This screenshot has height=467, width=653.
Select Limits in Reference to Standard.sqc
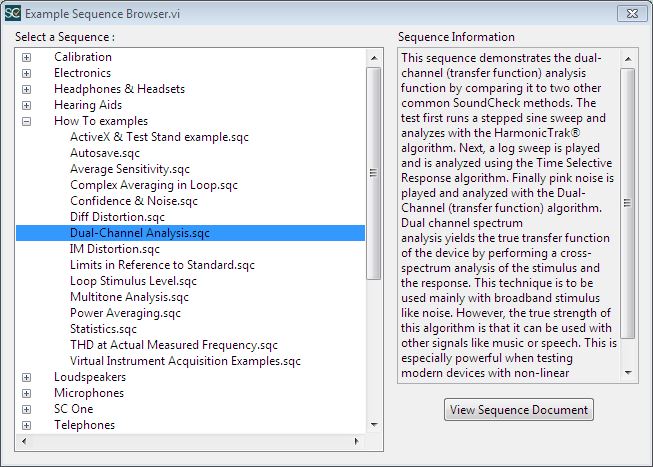(162, 265)
